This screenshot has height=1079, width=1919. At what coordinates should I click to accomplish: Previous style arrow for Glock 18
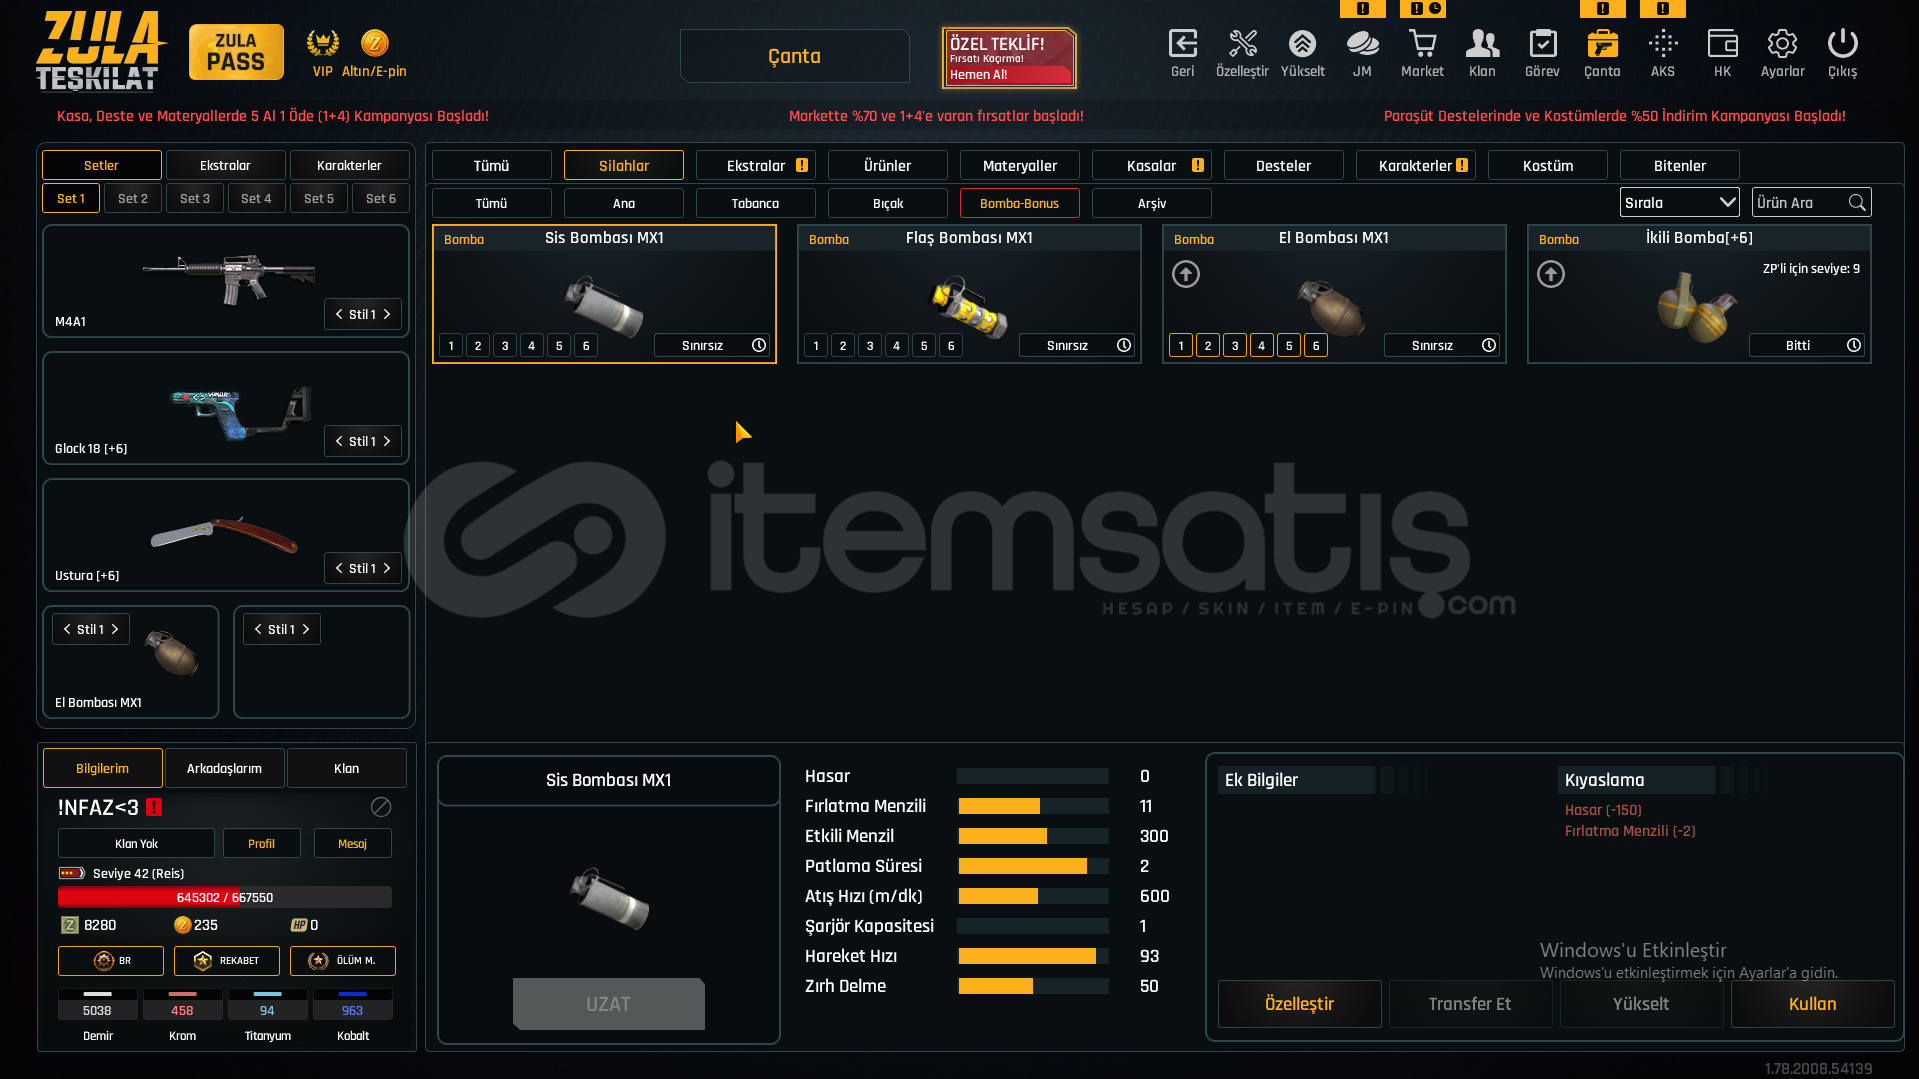pos(338,441)
